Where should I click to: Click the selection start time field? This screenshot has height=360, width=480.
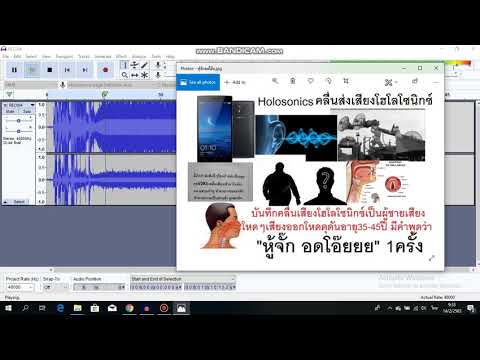coord(156,287)
